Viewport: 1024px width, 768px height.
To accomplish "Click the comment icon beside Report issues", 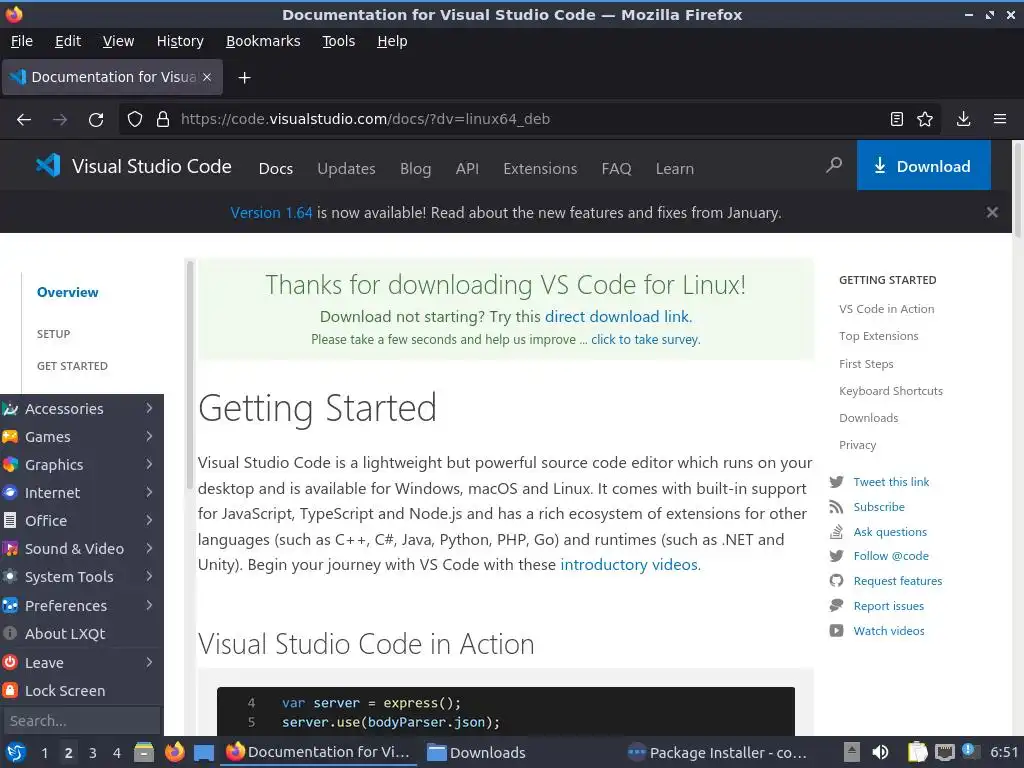I will pos(837,606).
